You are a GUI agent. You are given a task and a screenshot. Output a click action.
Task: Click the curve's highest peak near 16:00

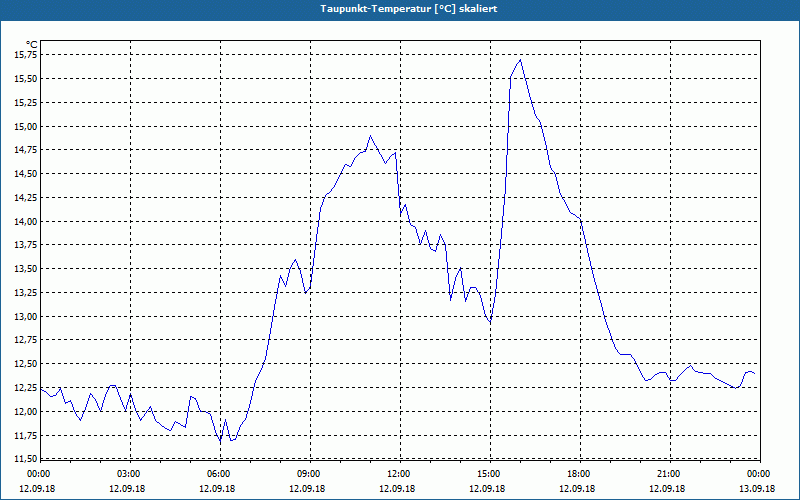[520, 60]
